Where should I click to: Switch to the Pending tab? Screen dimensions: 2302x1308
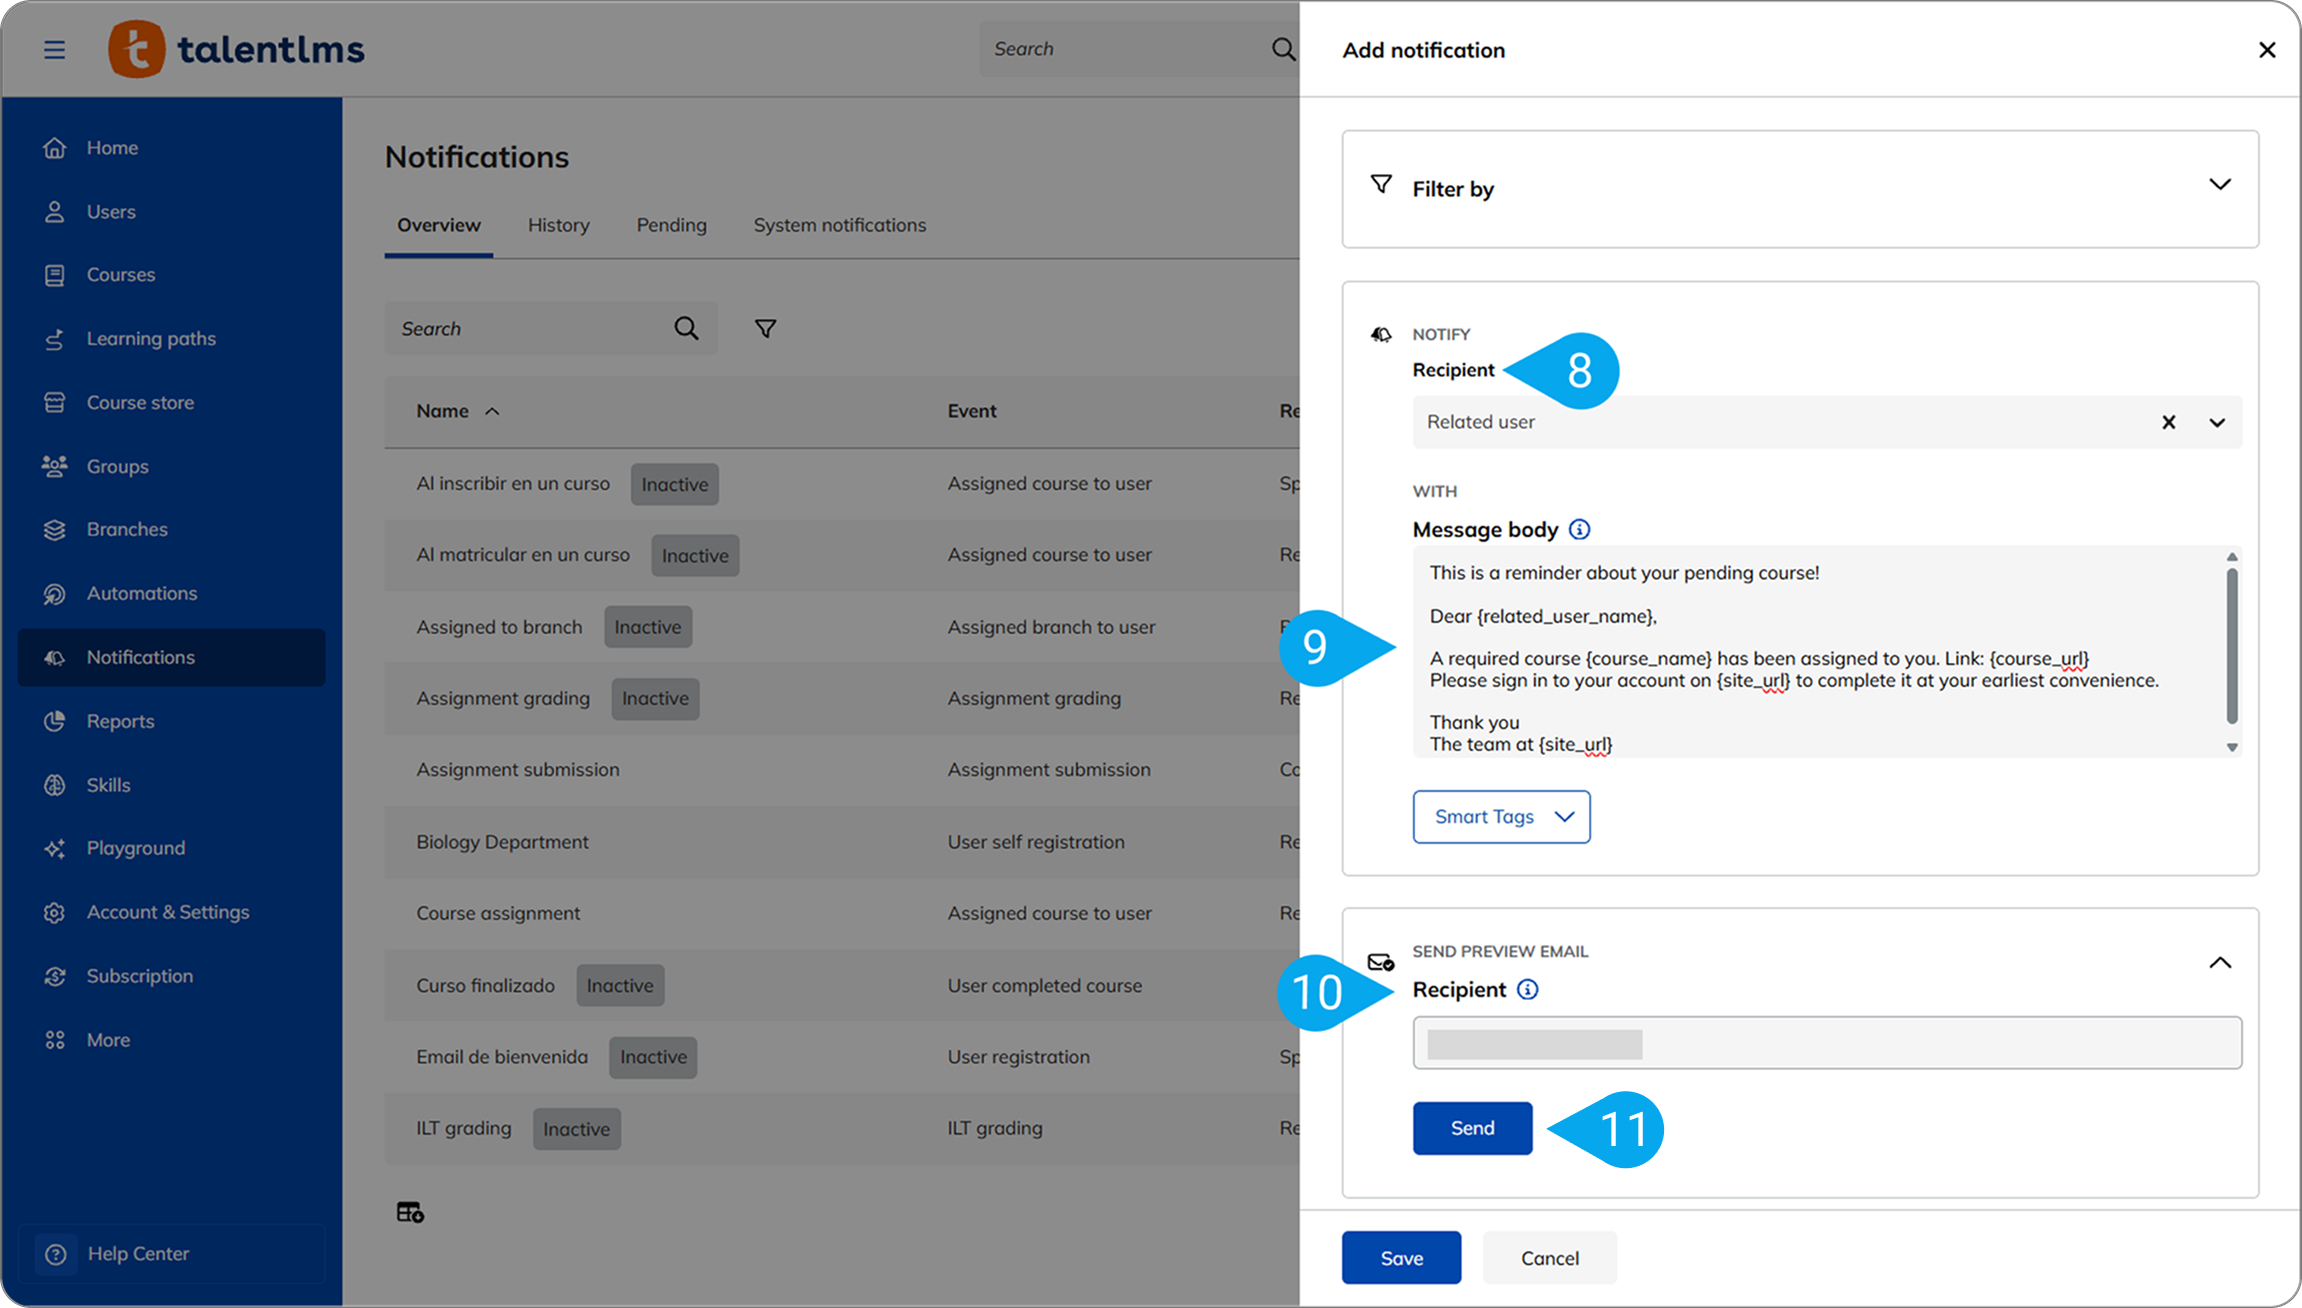point(671,225)
